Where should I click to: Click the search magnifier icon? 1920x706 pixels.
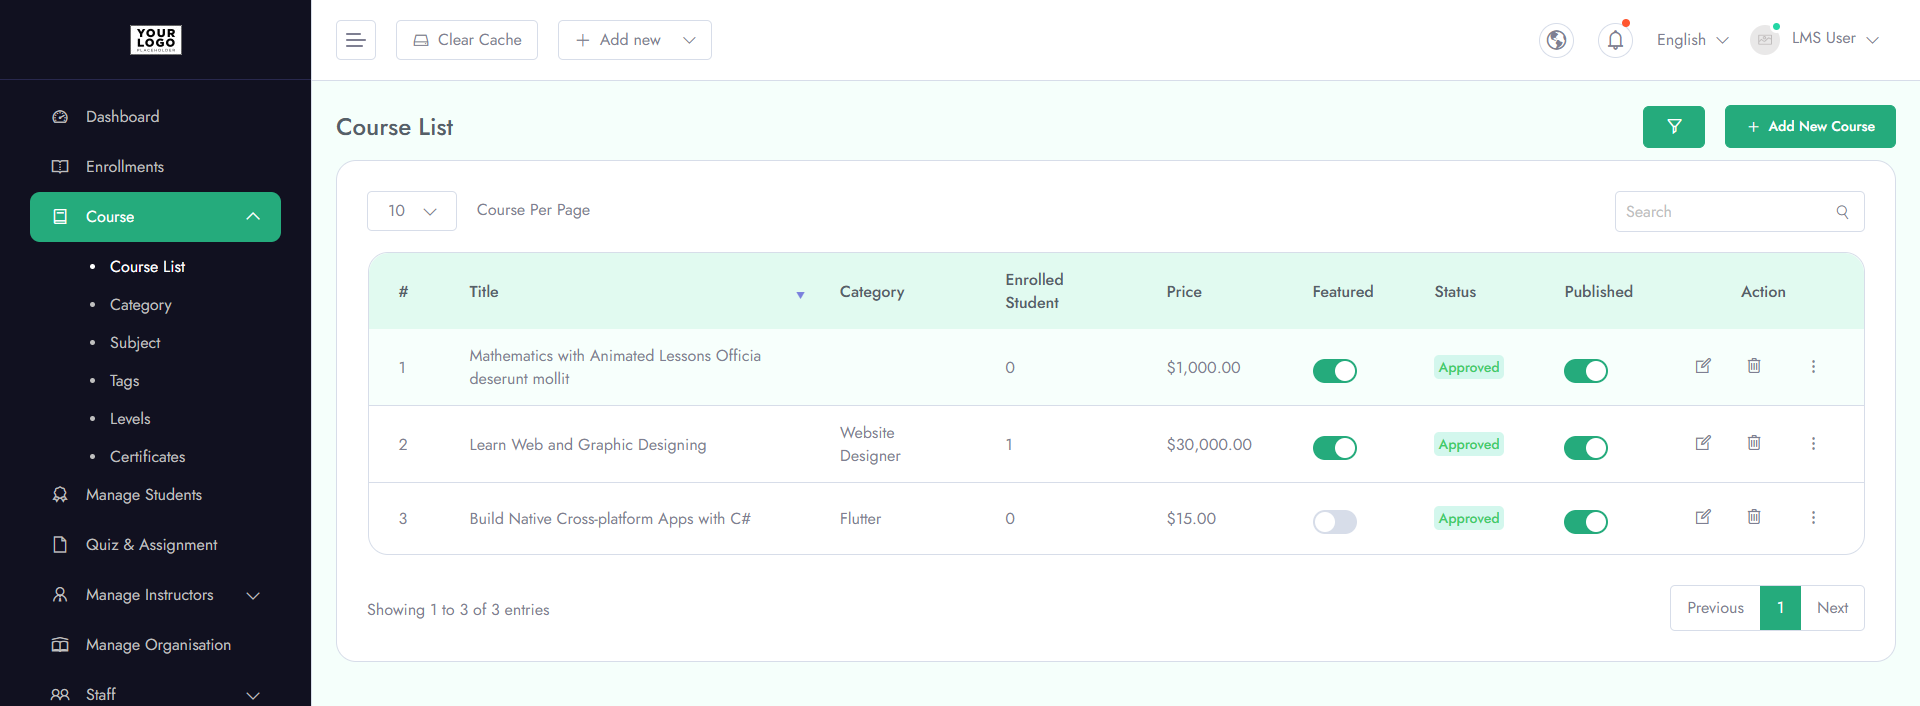click(1842, 212)
